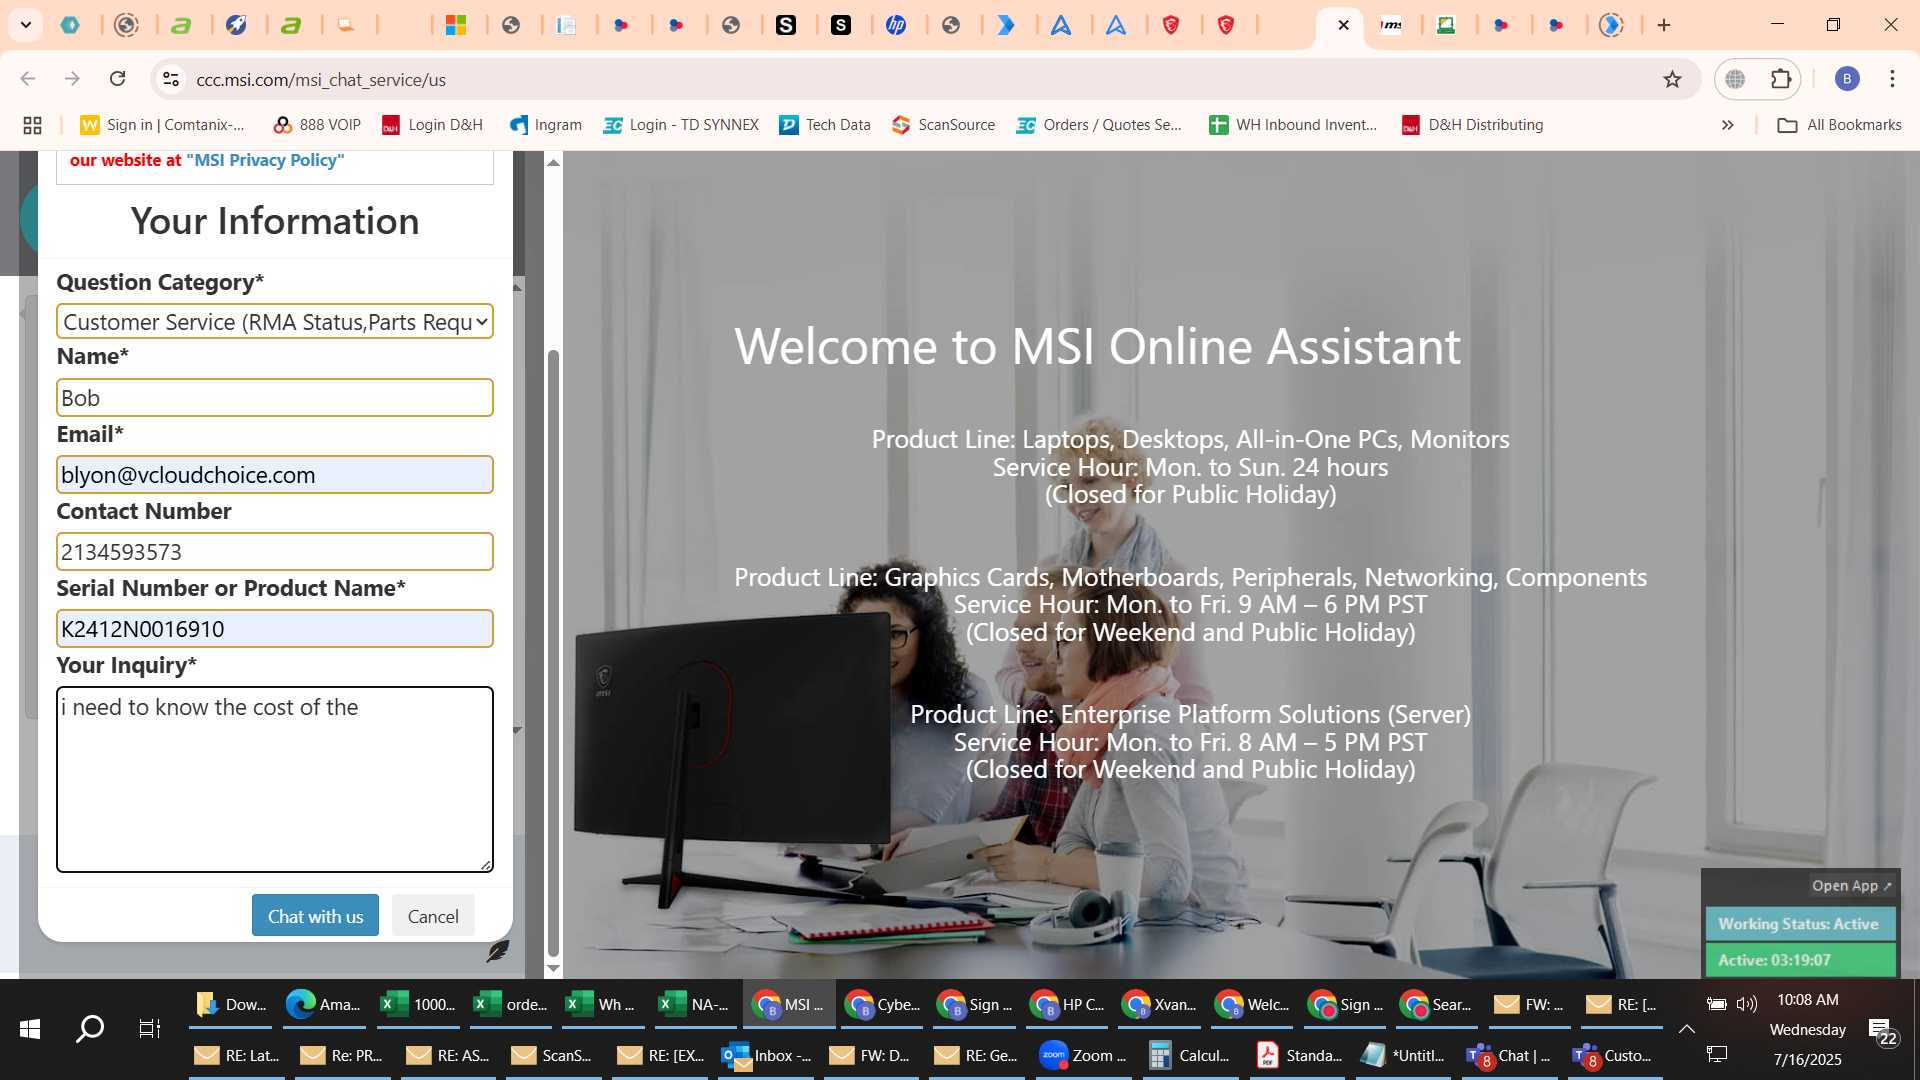Open Tech Data bookmark
The height and width of the screenshot is (1080, 1920).
pos(825,125)
